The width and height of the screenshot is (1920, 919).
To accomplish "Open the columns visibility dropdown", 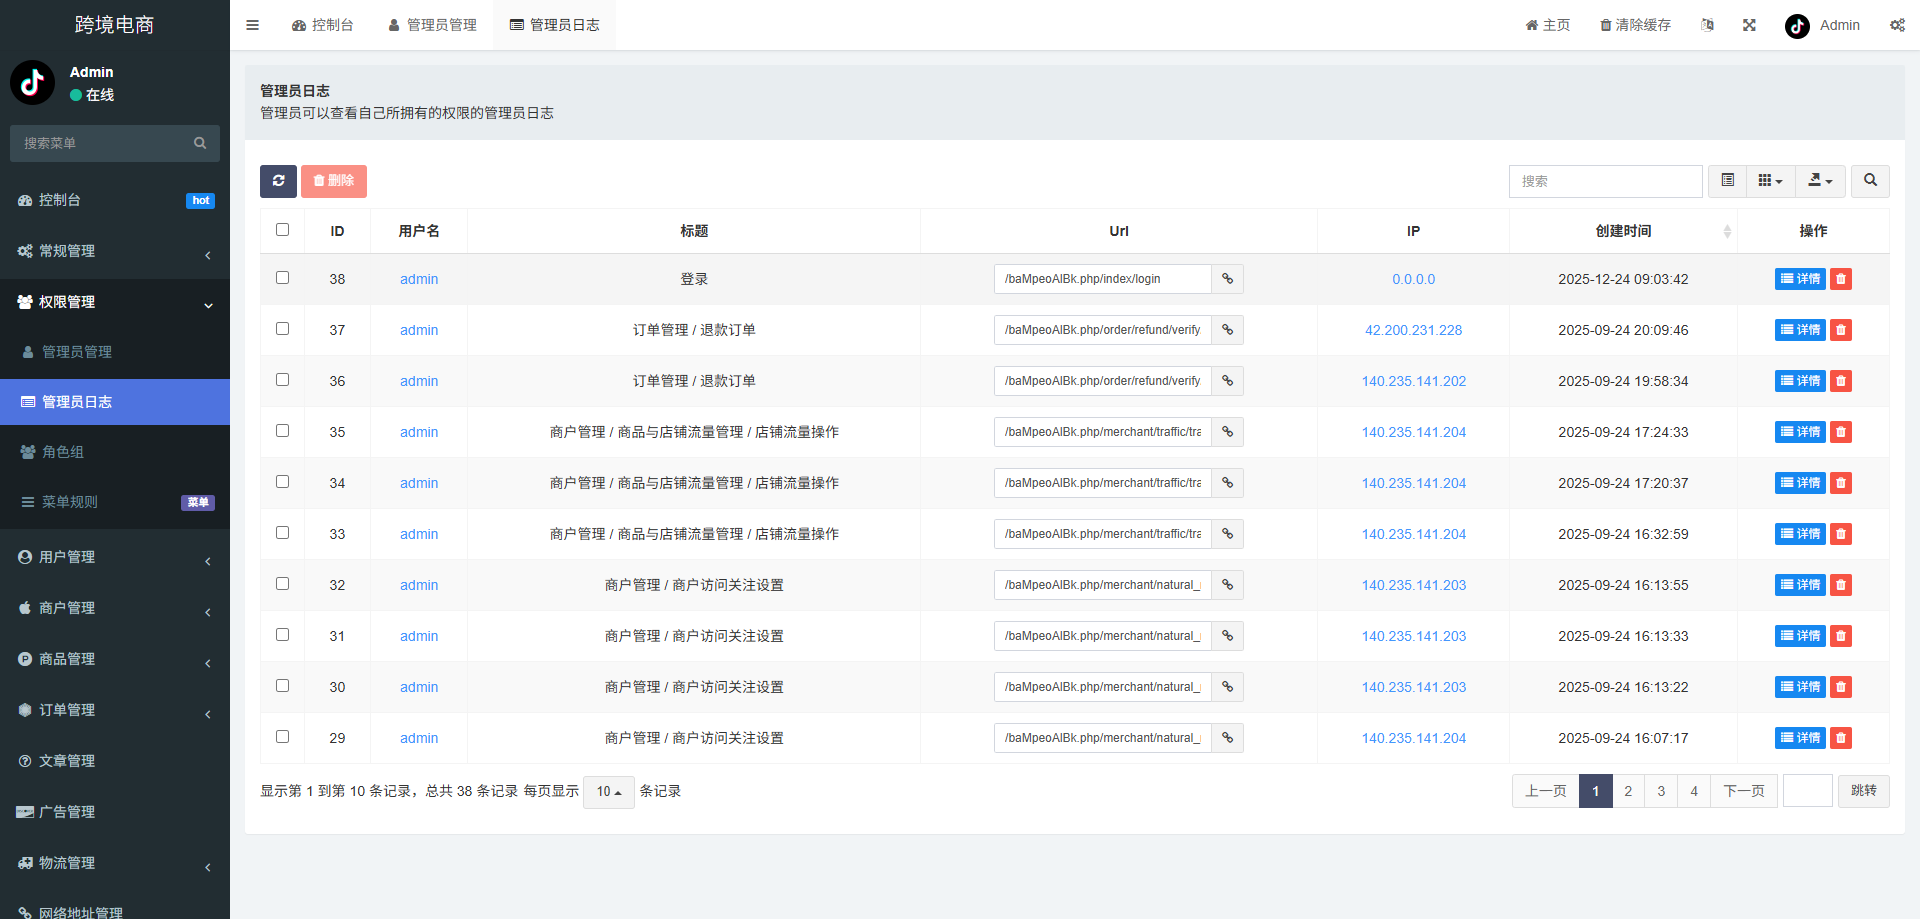I will click(x=1770, y=181).
